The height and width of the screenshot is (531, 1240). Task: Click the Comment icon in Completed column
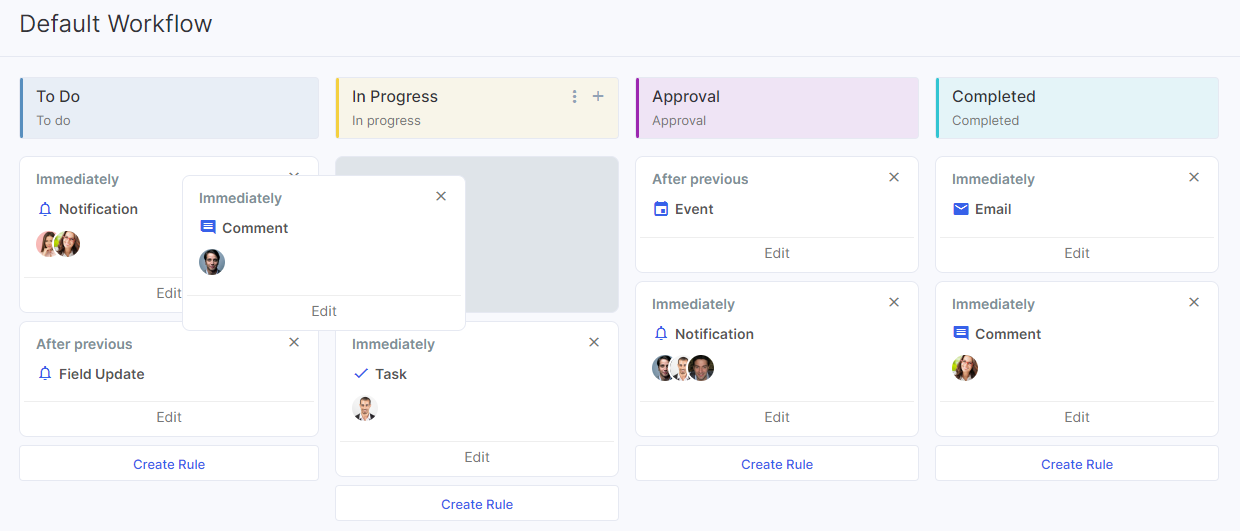coord(960,333)
